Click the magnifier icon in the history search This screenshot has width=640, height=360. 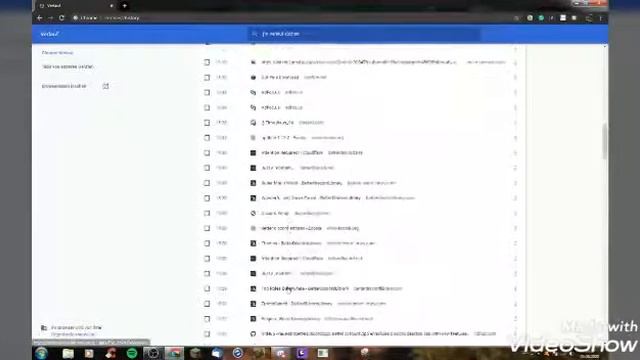(x=254, y=34)
